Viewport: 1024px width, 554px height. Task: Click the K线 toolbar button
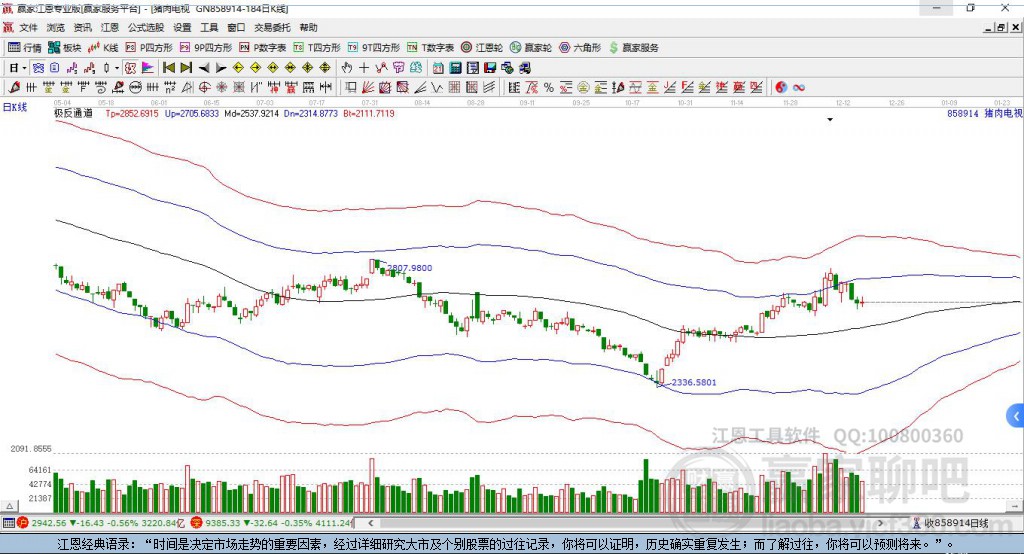(x=103, y=48)
